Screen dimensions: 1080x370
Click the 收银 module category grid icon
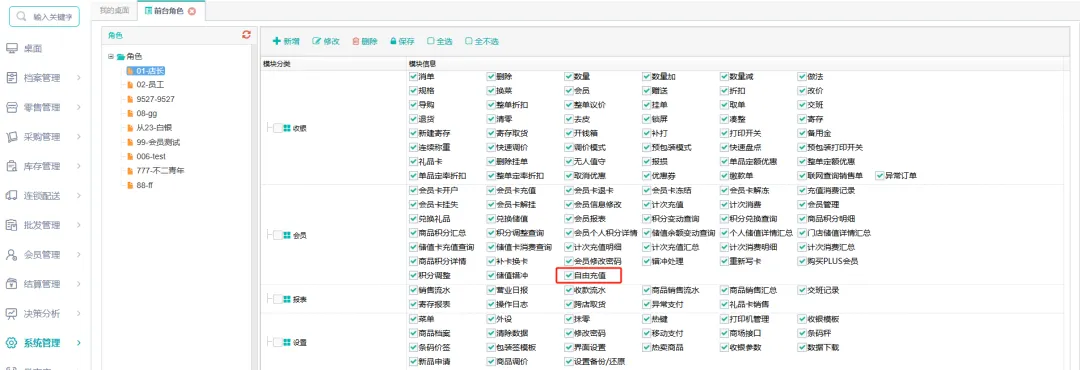(287, 128)
